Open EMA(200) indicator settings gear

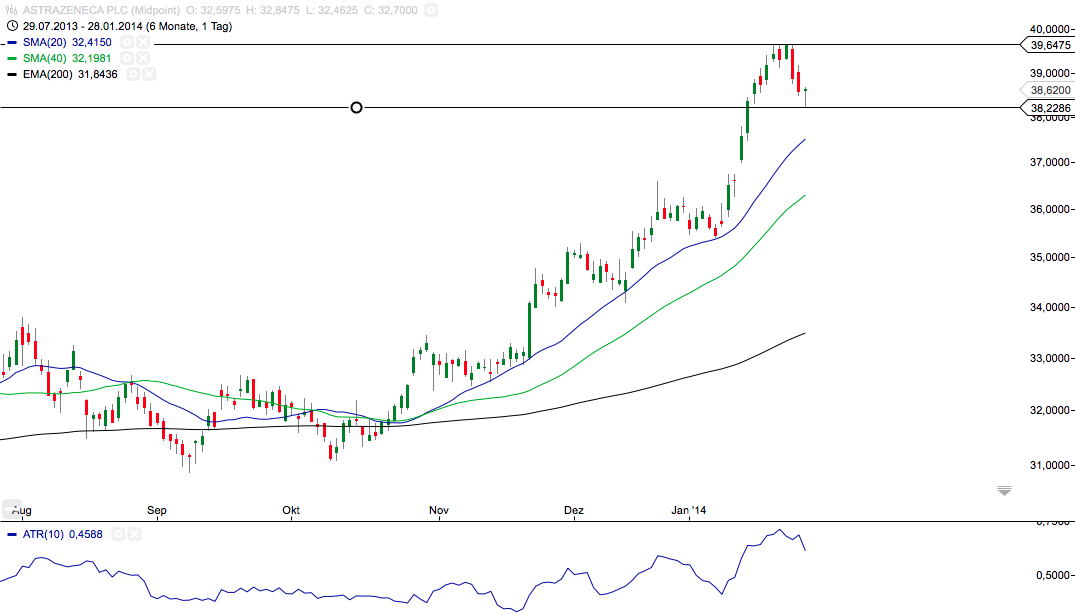tap(133, 74)
